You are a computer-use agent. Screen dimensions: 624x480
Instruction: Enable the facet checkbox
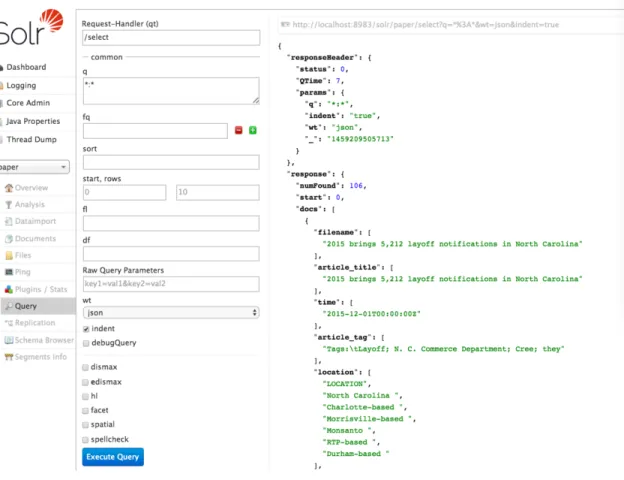85,411
